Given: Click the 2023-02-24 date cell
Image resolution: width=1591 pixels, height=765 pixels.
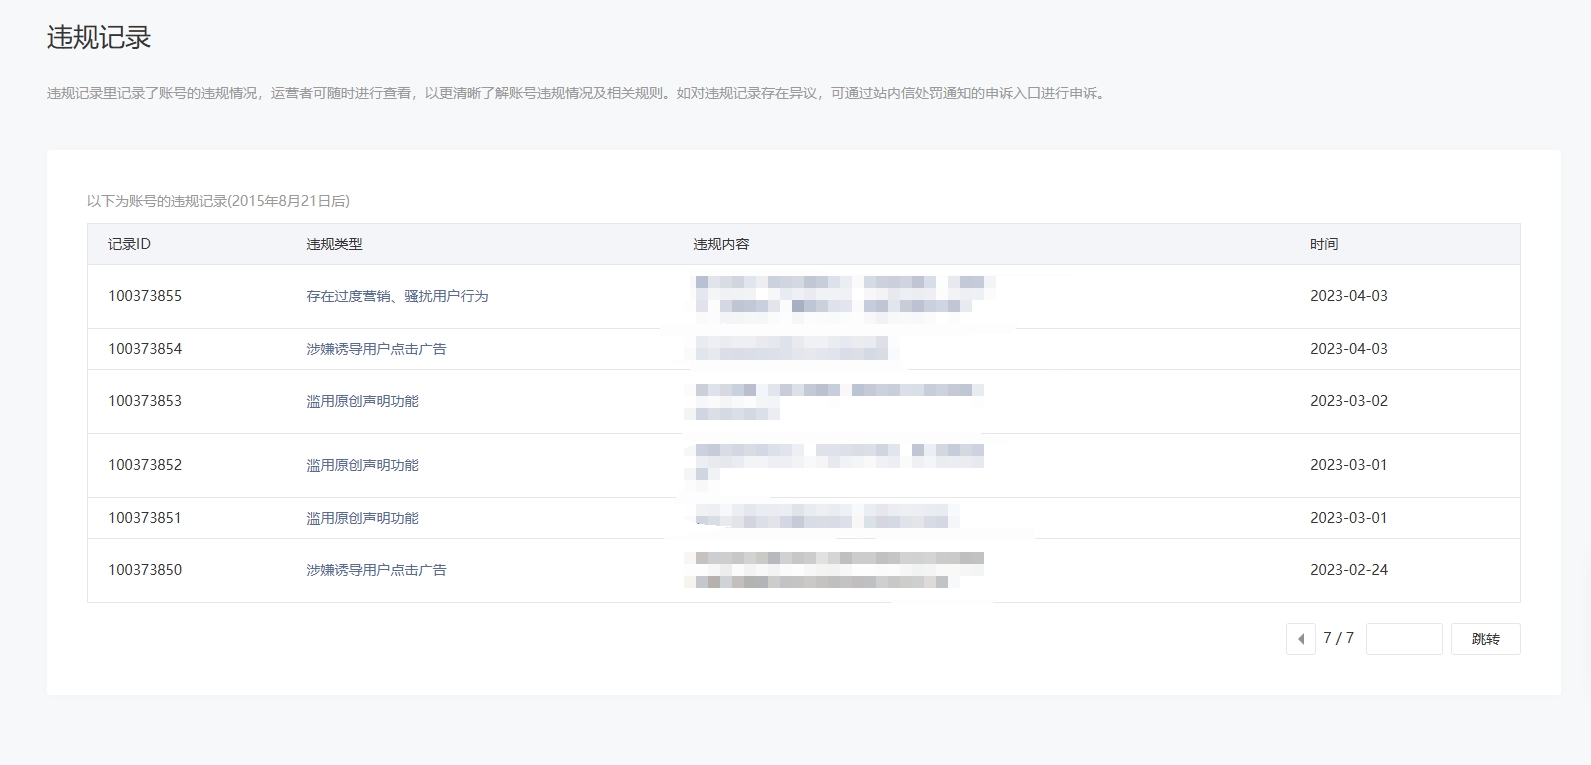Looking at the screenshot, I should click(1348, 570).
